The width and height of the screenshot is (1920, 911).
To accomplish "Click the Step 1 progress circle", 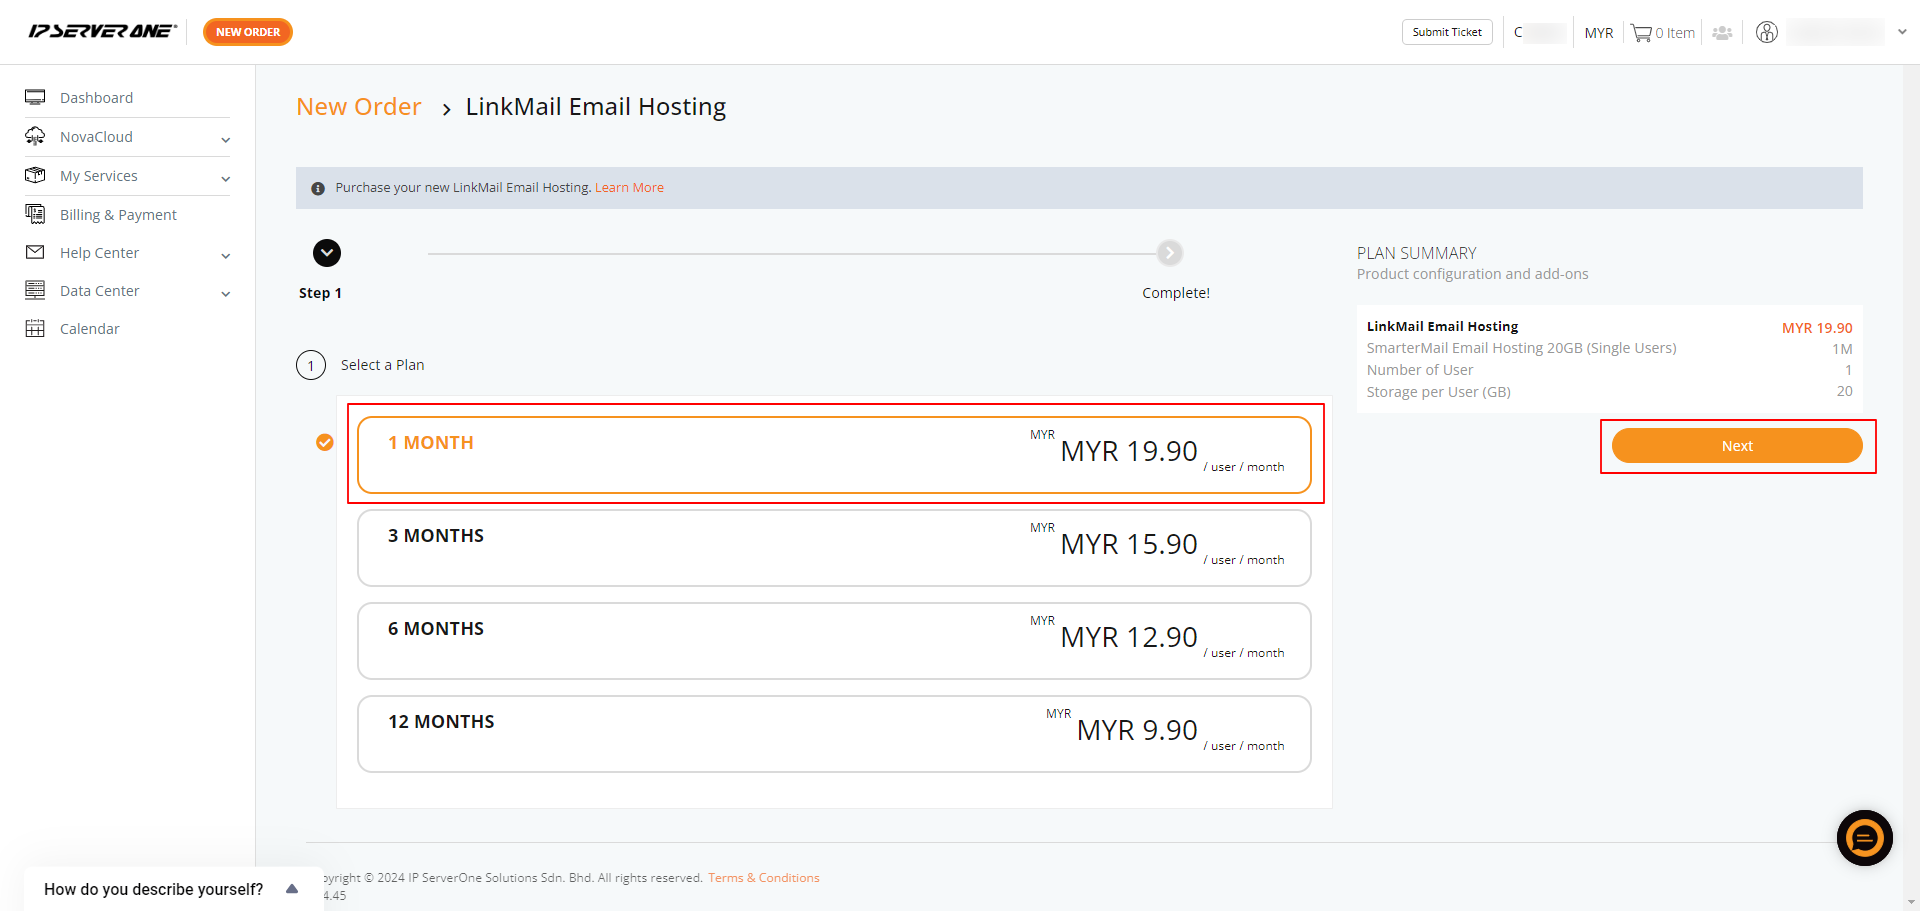I will point(327,253).
